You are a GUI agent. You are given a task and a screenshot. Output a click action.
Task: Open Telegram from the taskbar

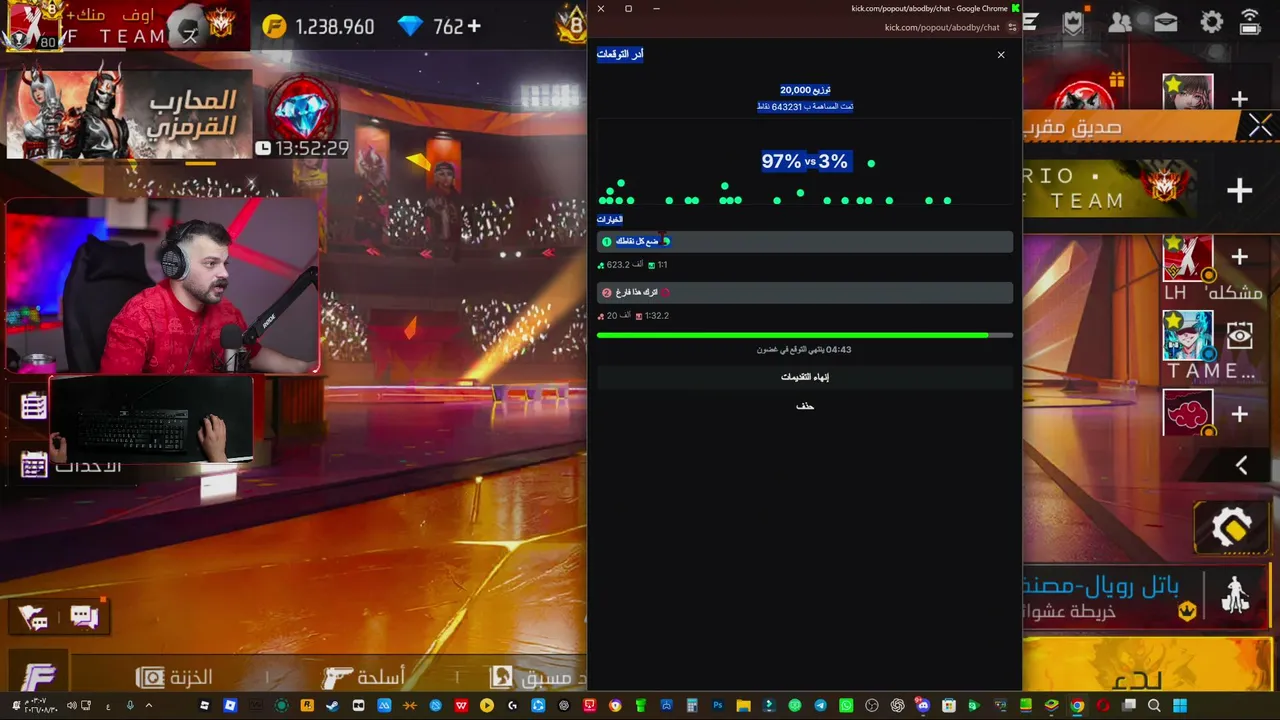[820, 706]
